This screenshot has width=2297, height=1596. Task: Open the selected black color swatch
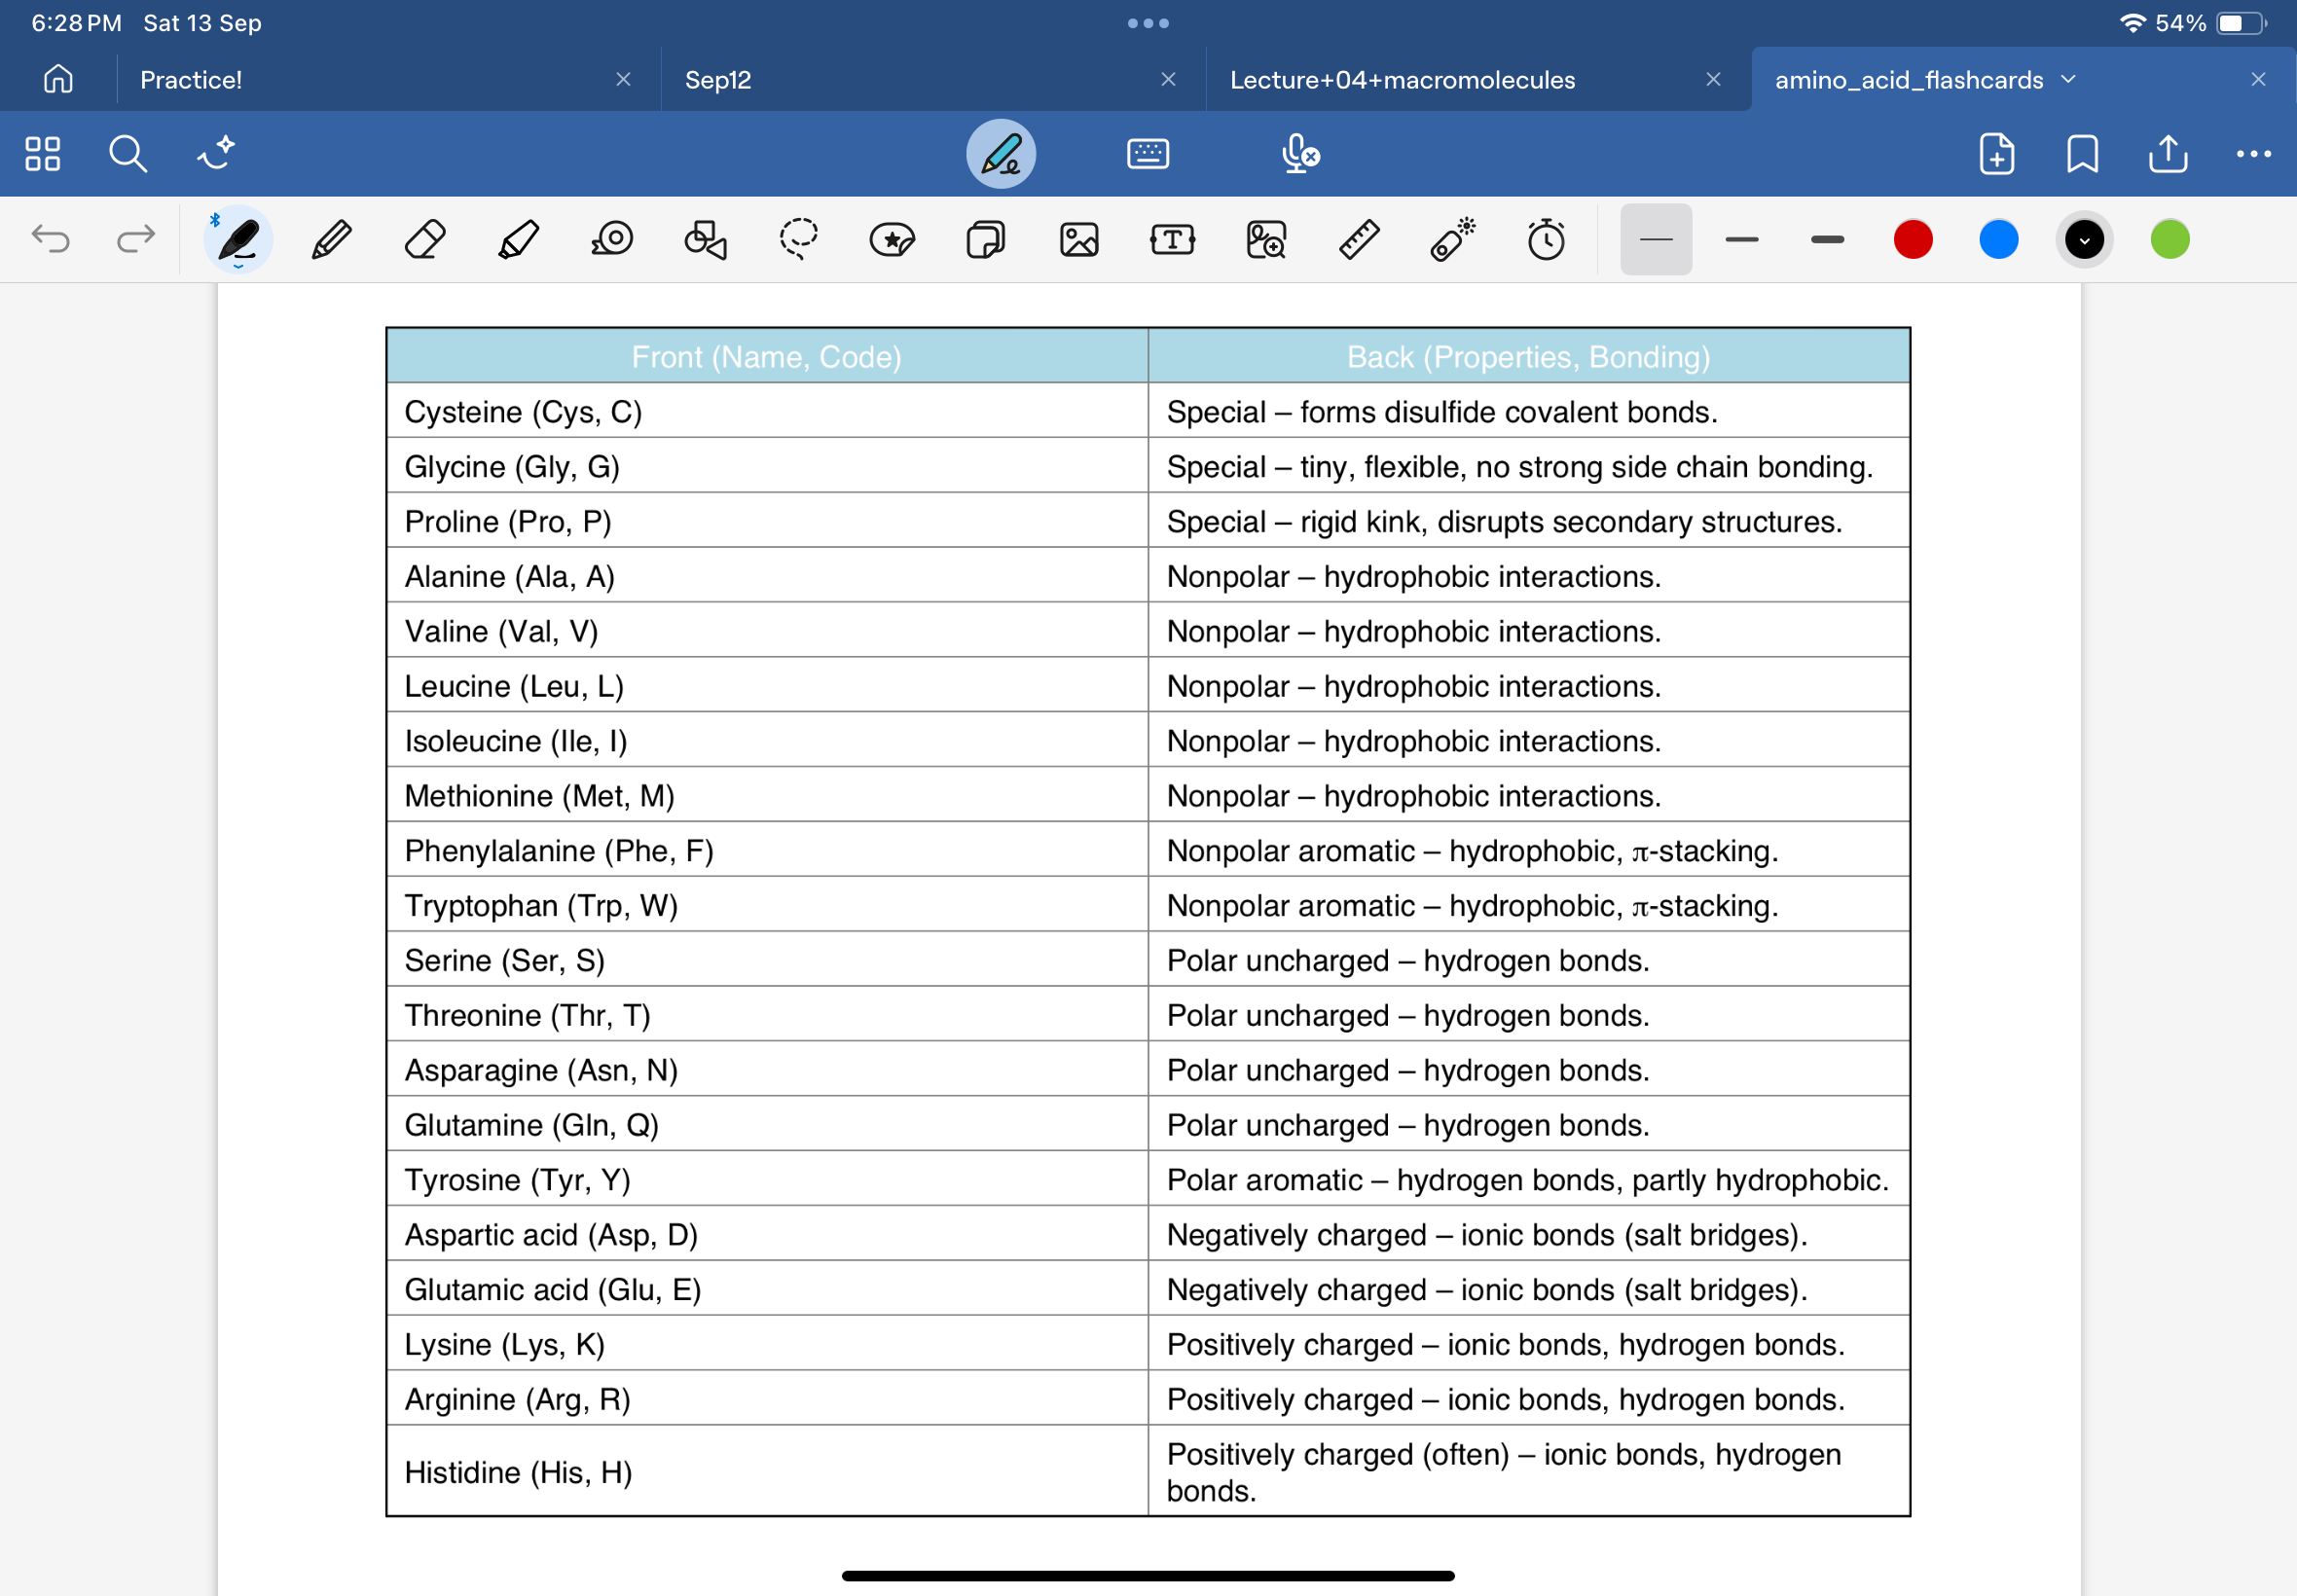(x=2084, y=239)
